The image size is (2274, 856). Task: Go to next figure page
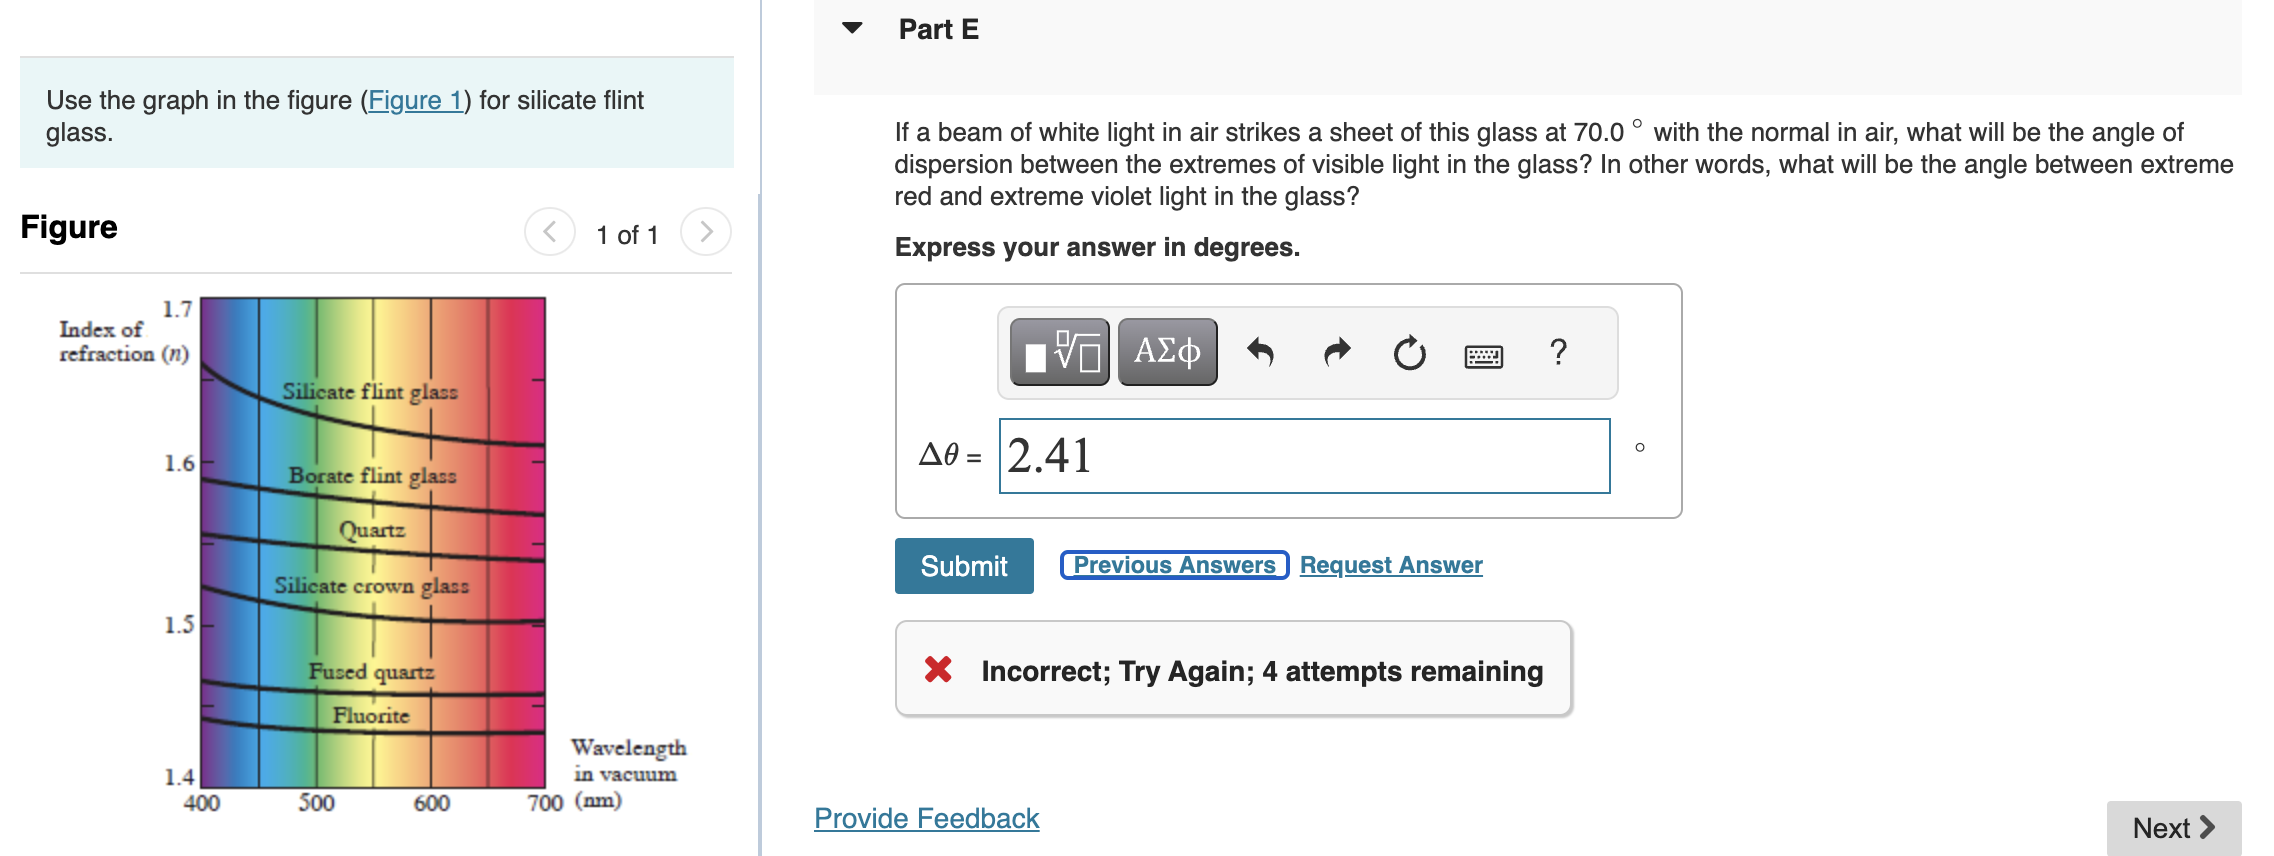[707, 231]
